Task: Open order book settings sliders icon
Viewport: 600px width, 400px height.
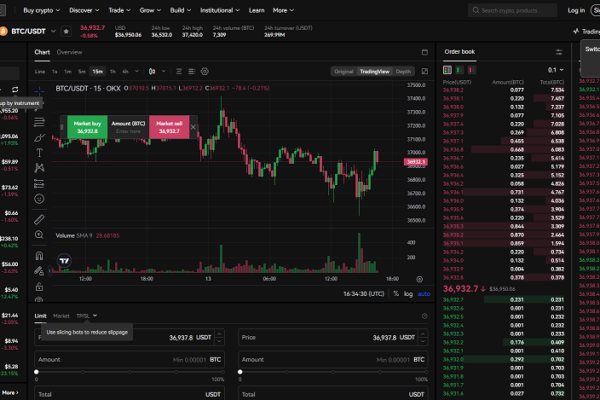Action: click(x=559, y=52)
